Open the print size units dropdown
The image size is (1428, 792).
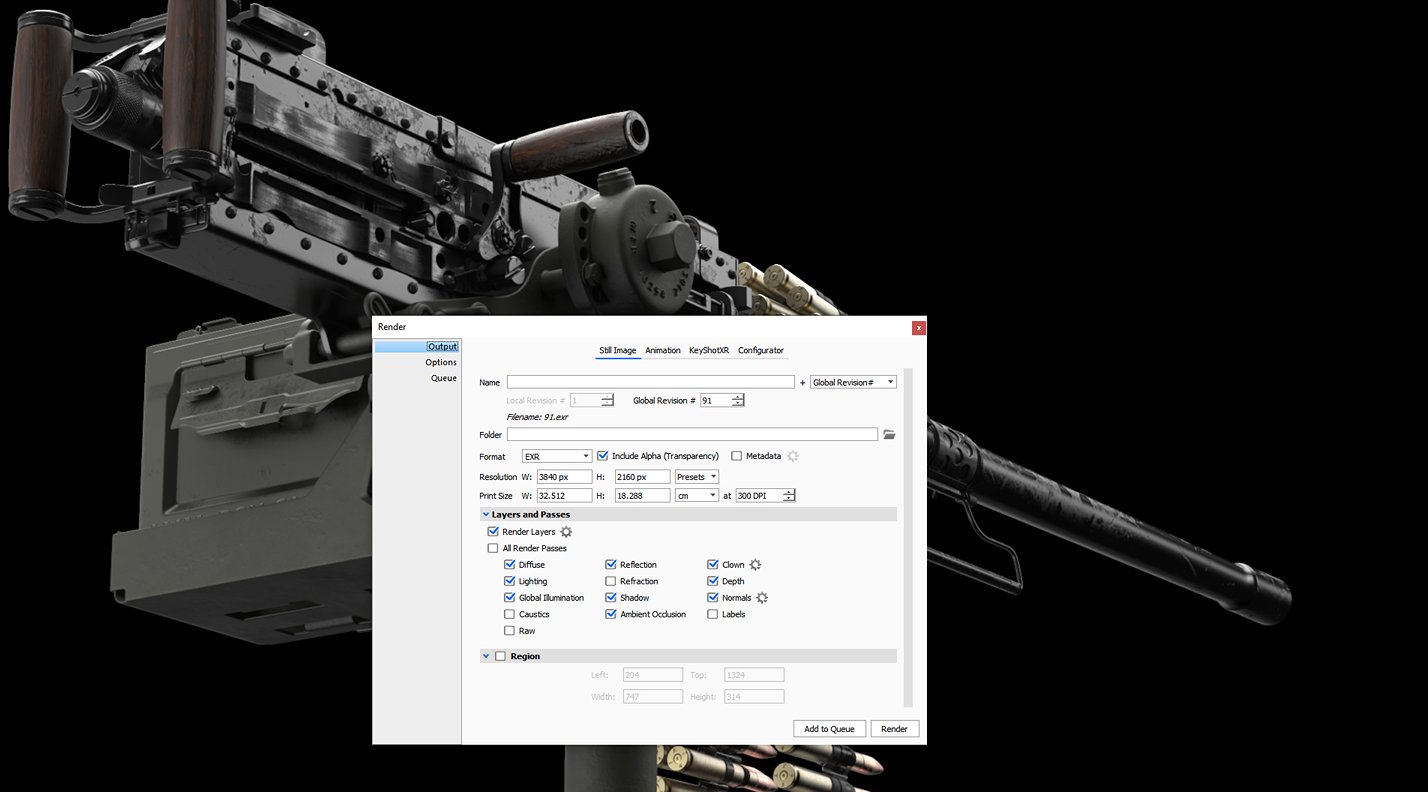point(697,495)
